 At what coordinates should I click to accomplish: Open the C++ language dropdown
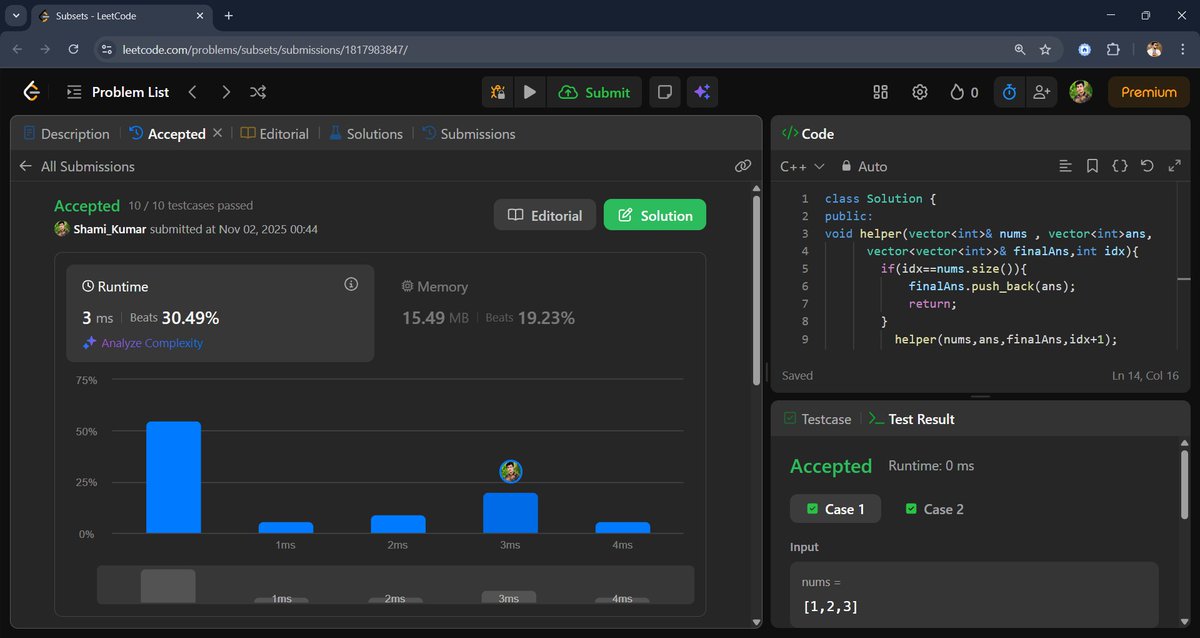click(800, 165)
